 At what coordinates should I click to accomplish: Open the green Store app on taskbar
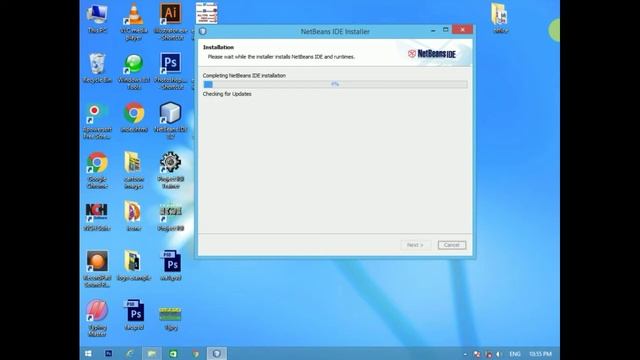pos(173,353)
